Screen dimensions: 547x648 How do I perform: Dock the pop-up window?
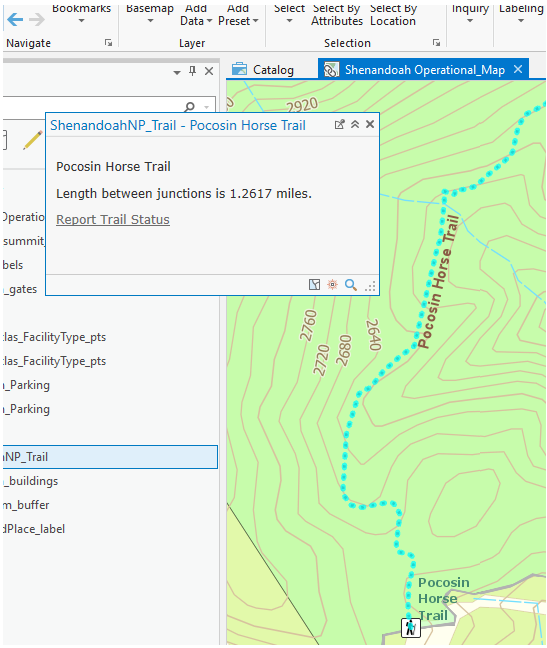click(x=339, y=124)
